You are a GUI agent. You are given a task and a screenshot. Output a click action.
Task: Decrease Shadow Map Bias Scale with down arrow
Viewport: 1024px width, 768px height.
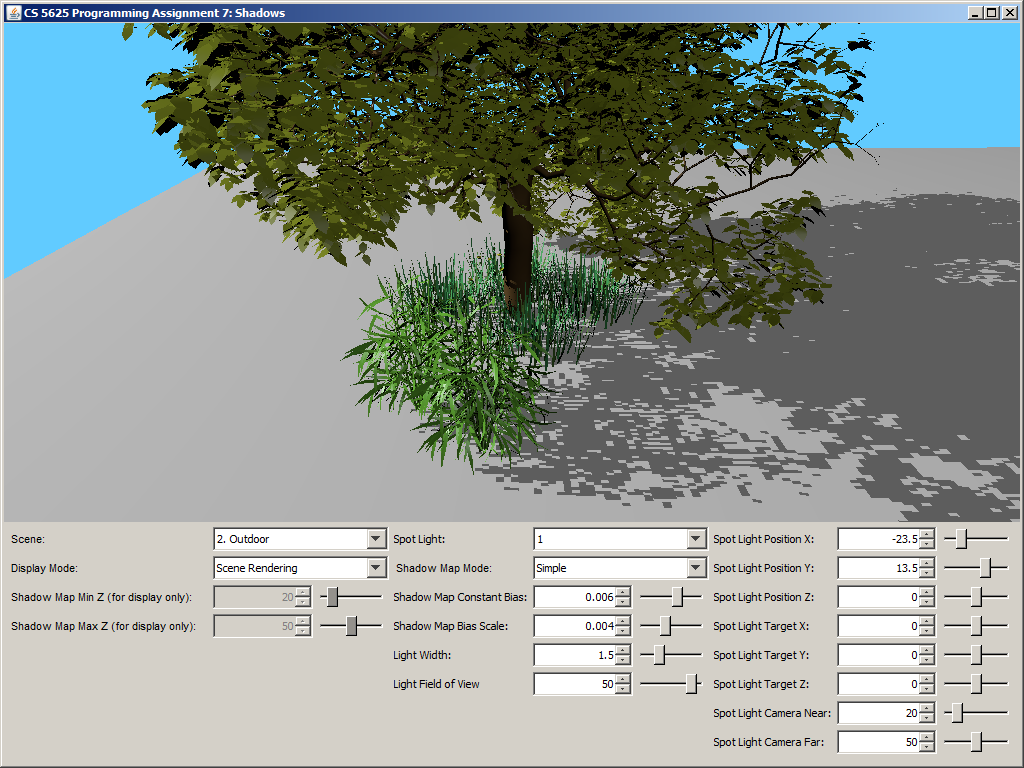click(x=623, y=632)
